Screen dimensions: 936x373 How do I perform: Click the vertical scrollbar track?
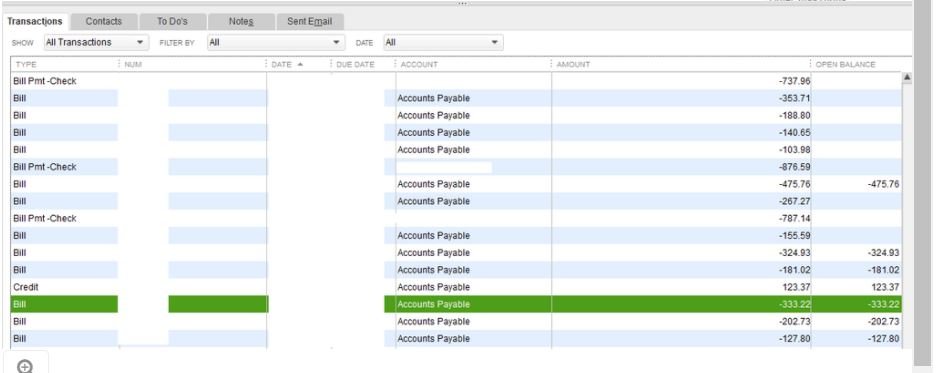[x=907, y=215]
